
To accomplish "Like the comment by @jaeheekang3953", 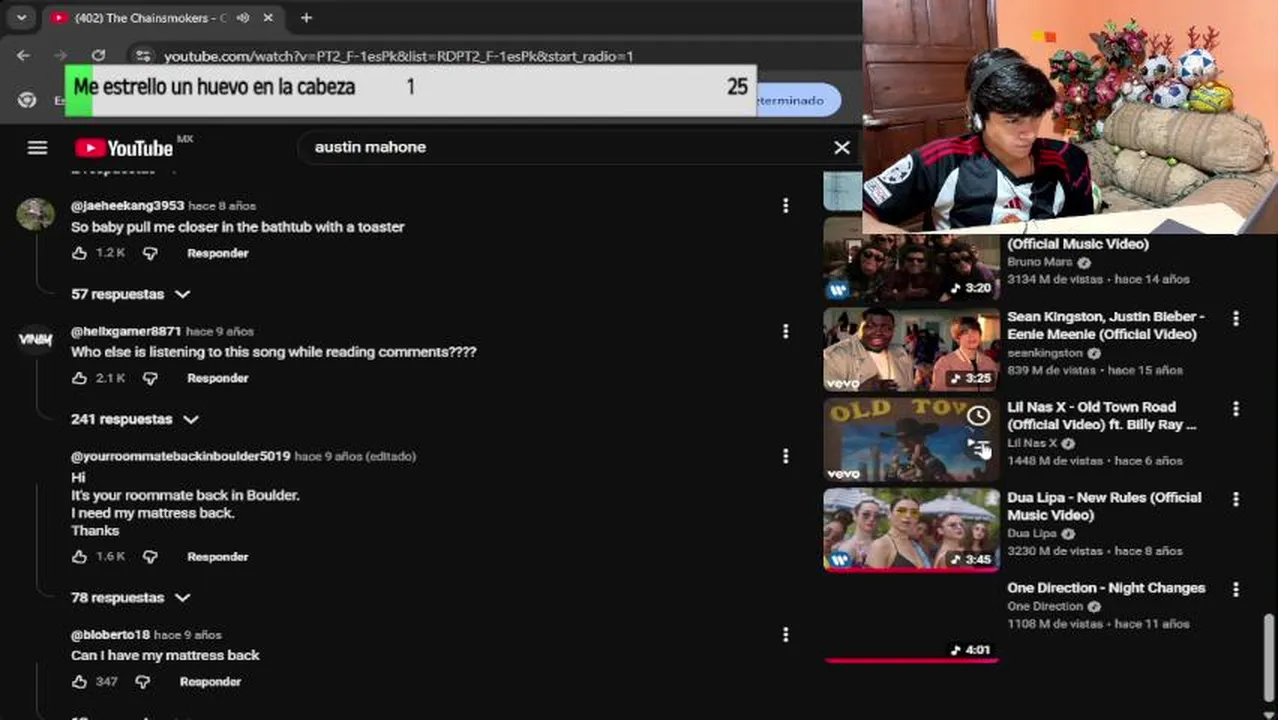I will (80, 253).
